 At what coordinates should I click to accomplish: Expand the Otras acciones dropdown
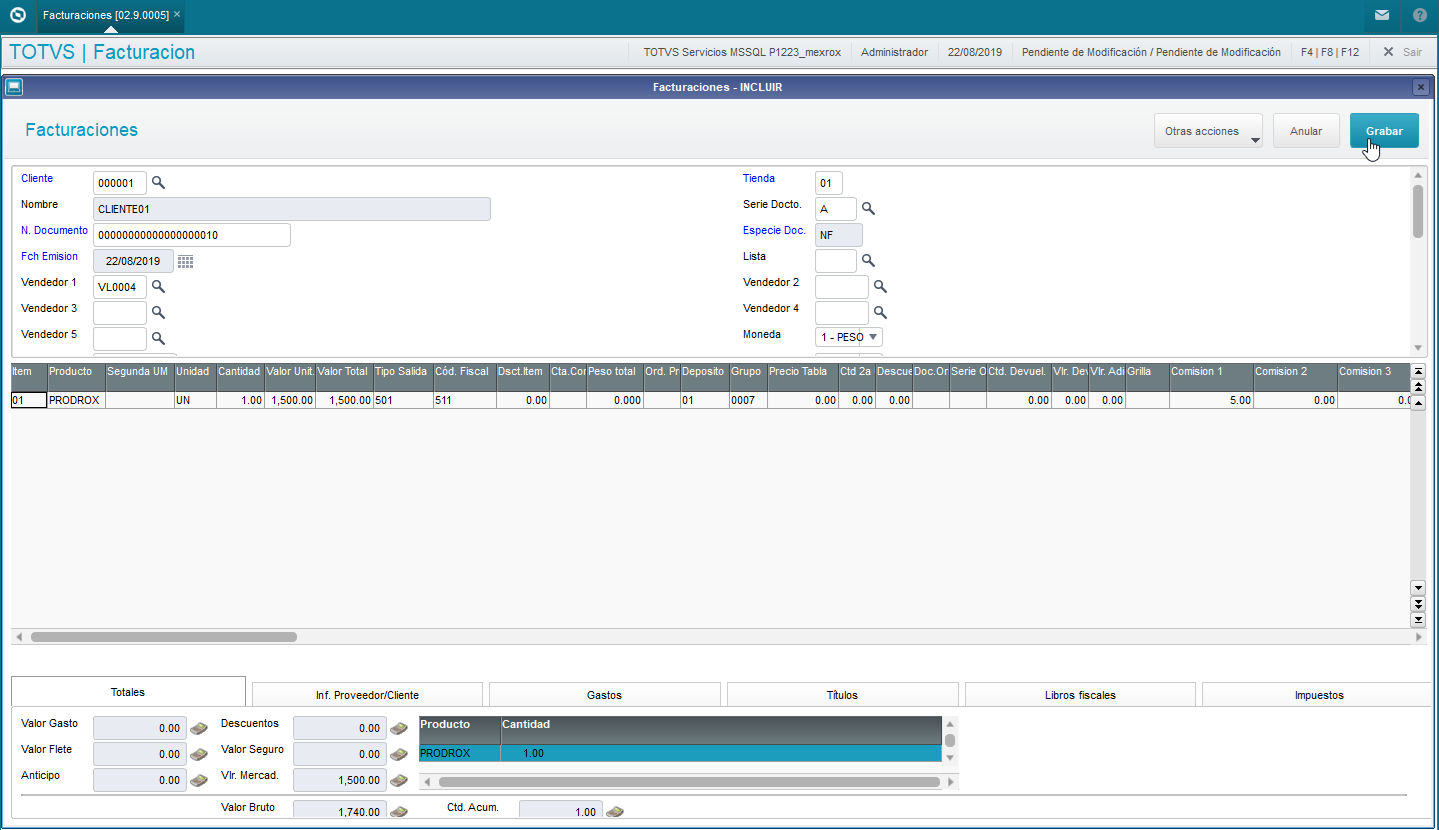coord(1208,131)
